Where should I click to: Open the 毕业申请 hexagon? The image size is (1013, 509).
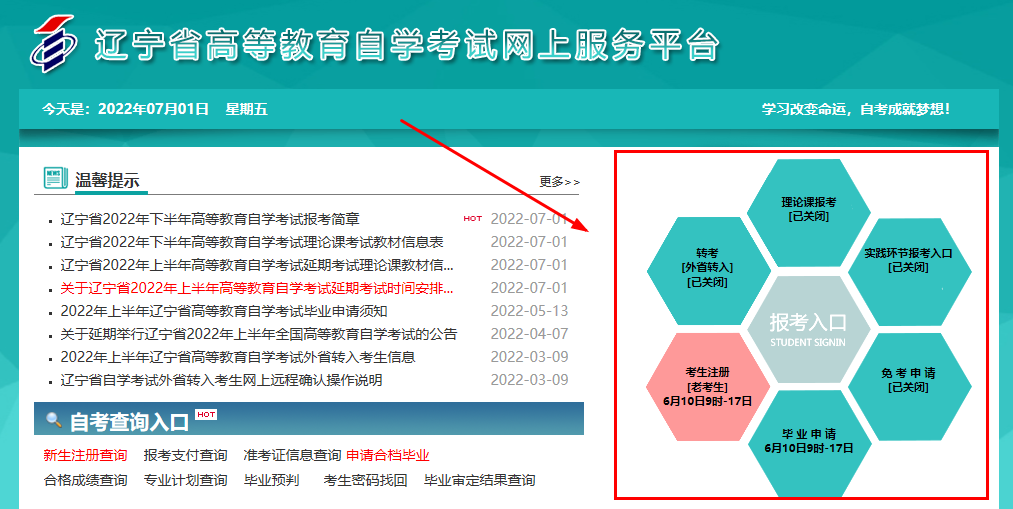pyautogui.click(x=808, y=441)
